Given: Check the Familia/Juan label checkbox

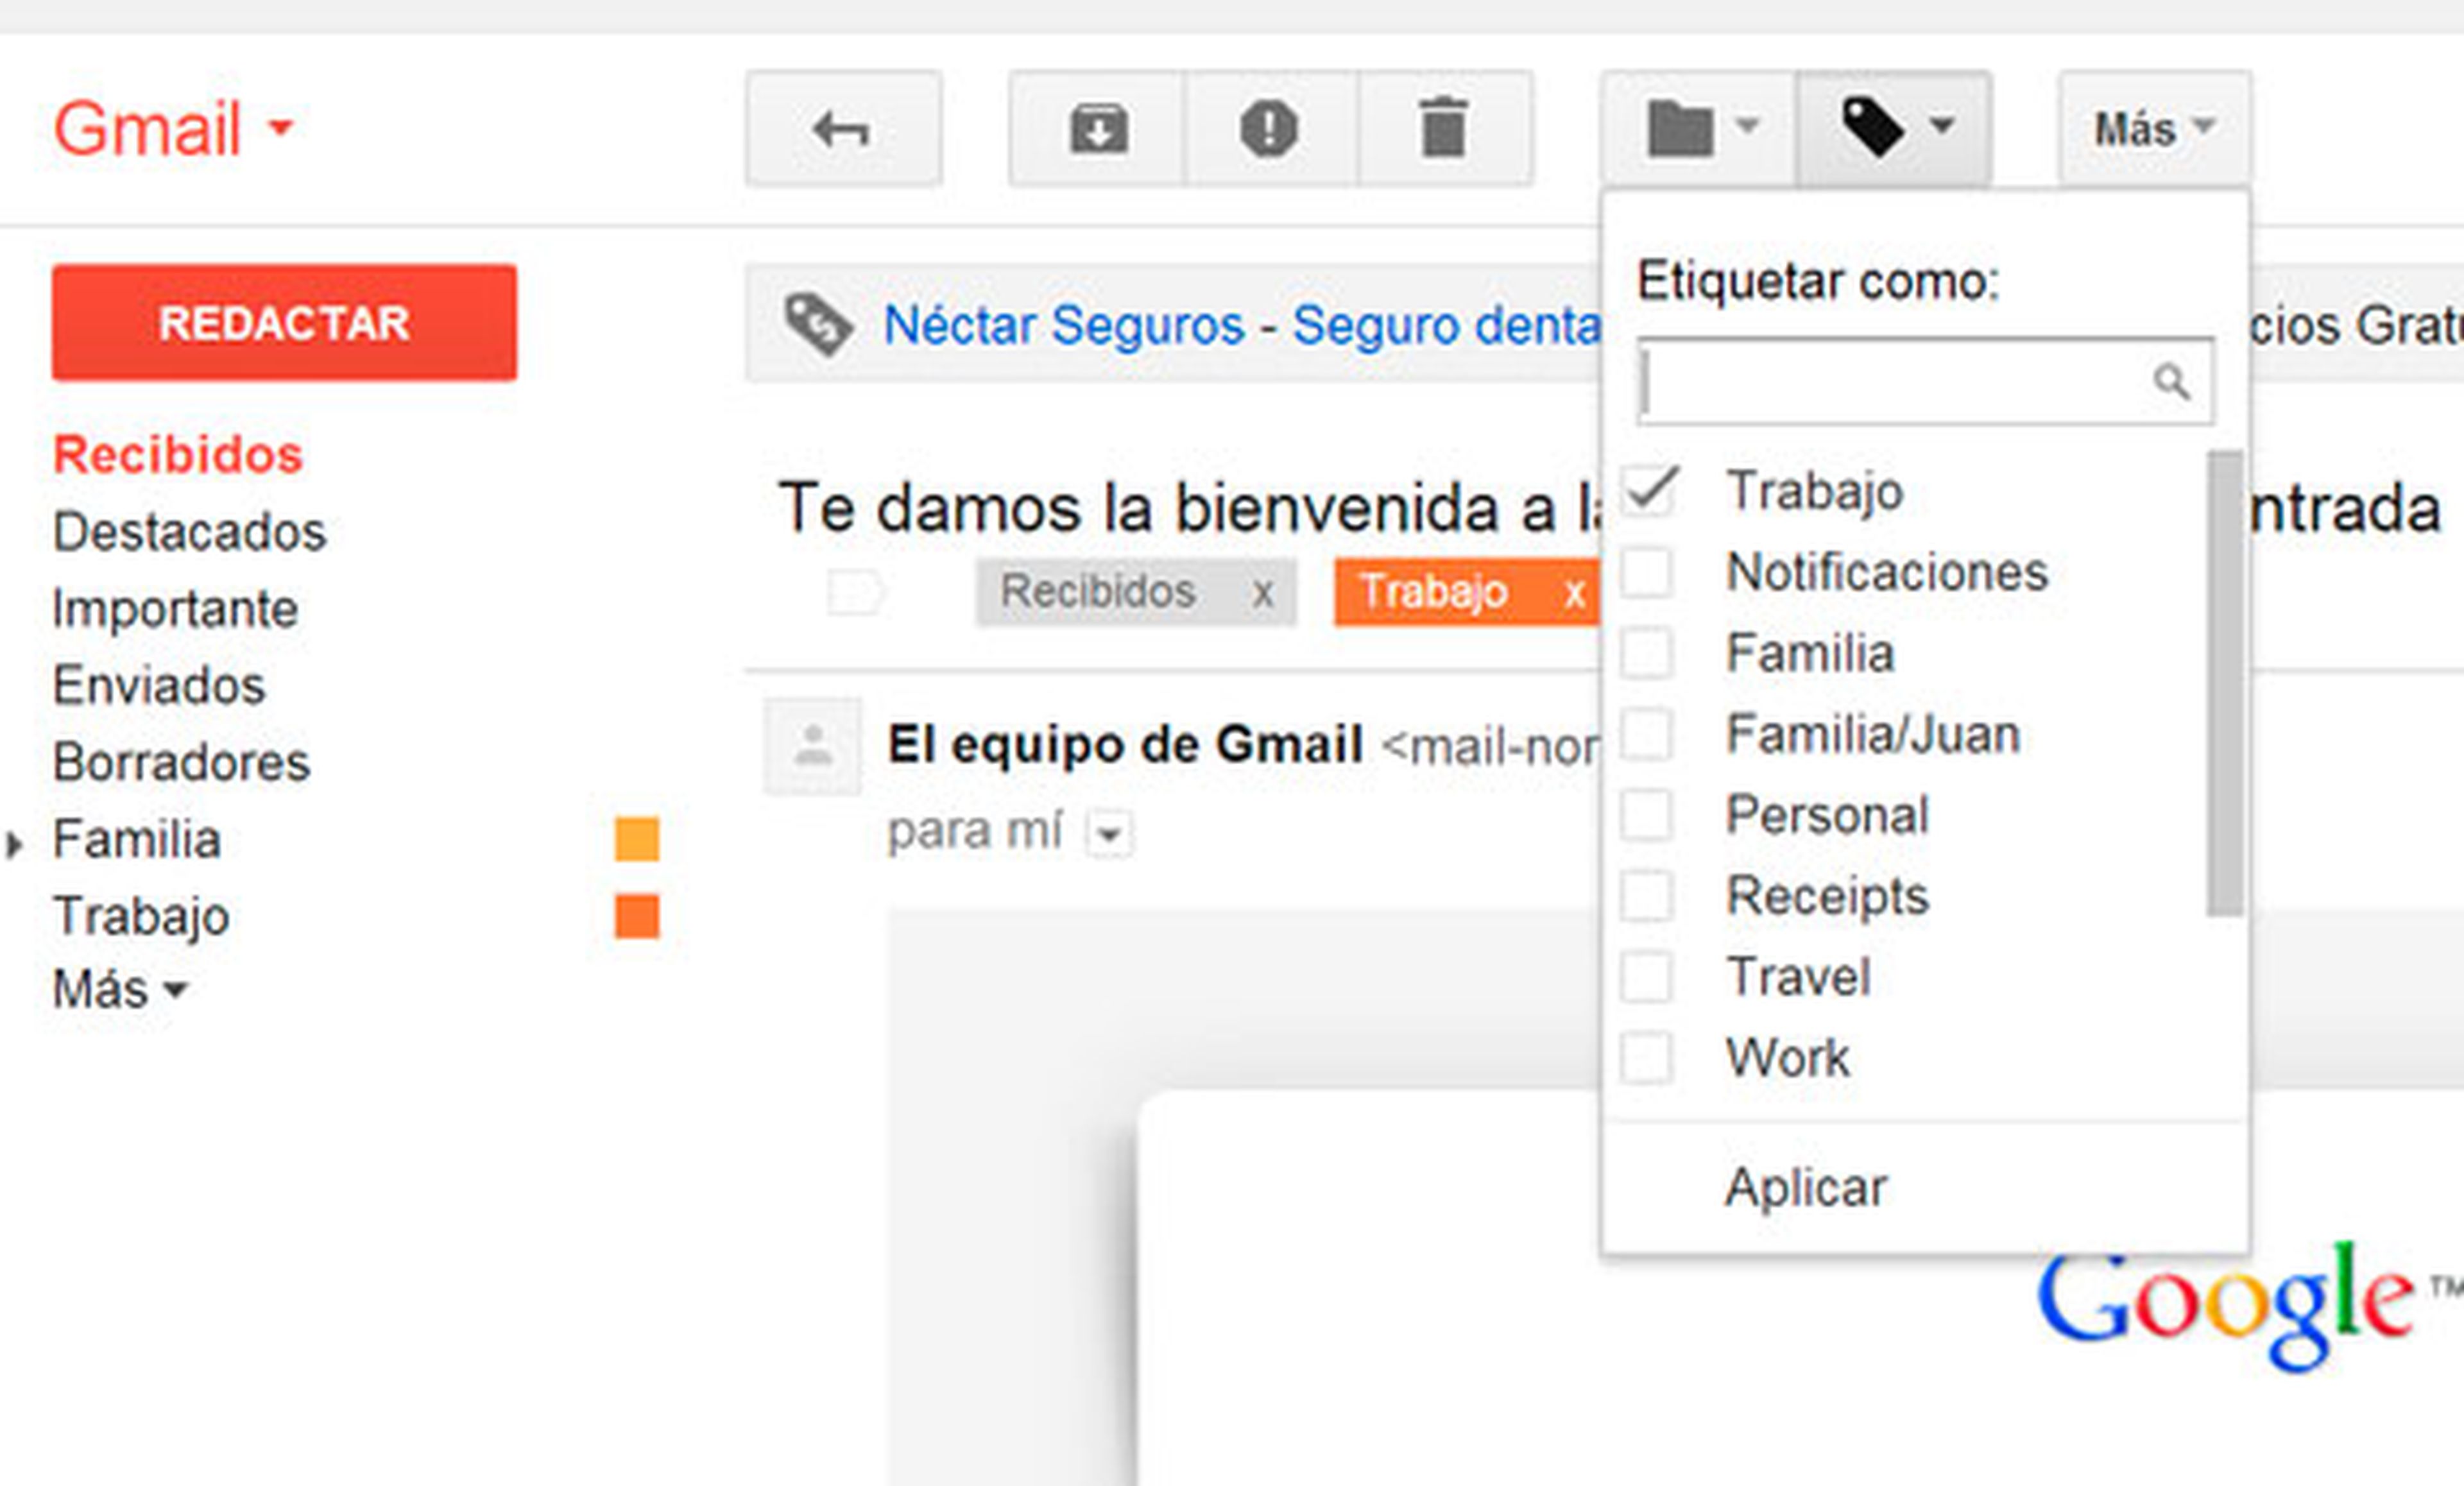Looking at the screenshot, I should (x=1647, y=734).
